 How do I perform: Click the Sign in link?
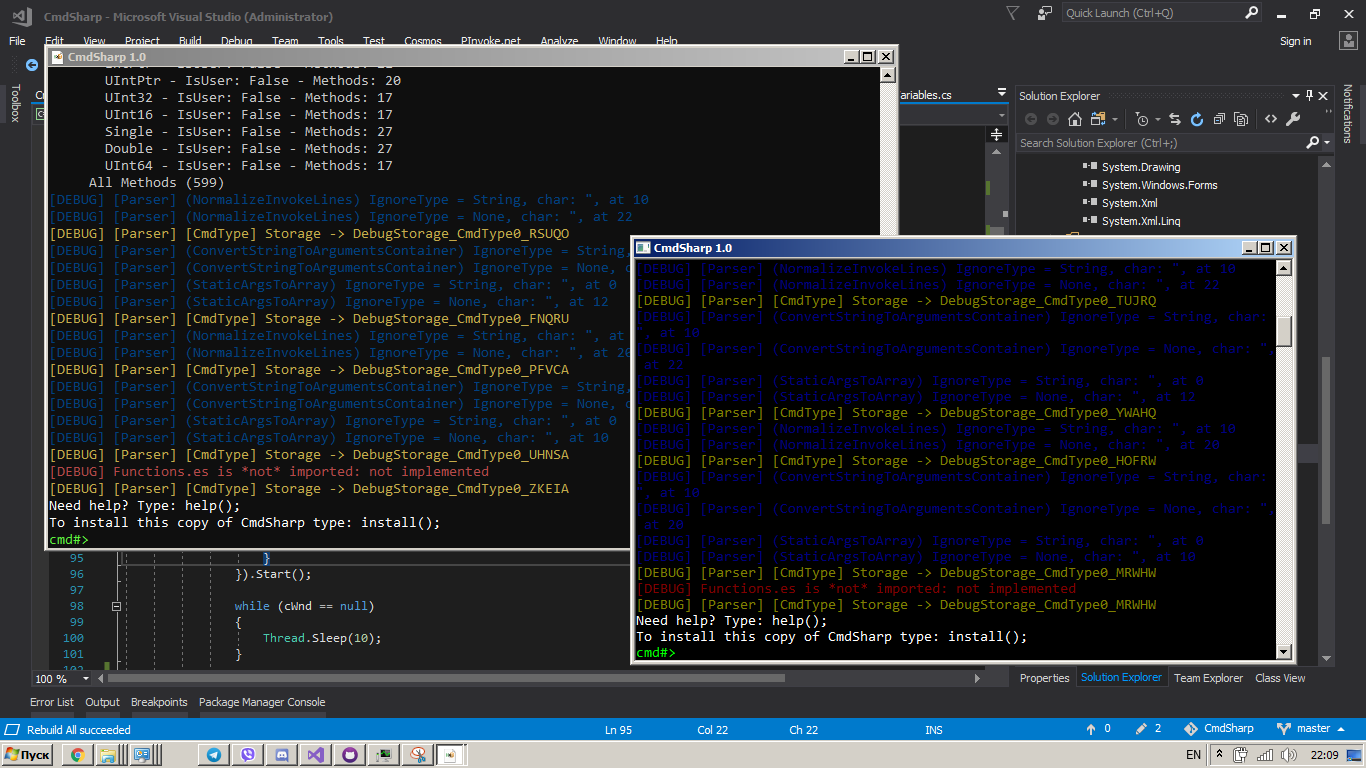(1295, 41)
